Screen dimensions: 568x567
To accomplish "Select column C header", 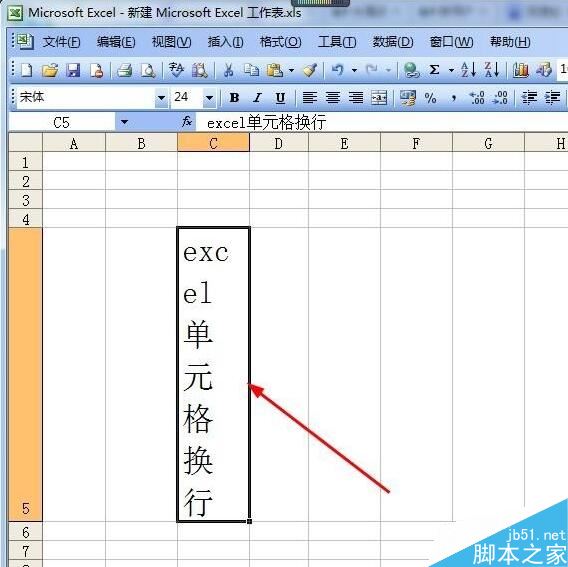I will (x=213, y=143).
